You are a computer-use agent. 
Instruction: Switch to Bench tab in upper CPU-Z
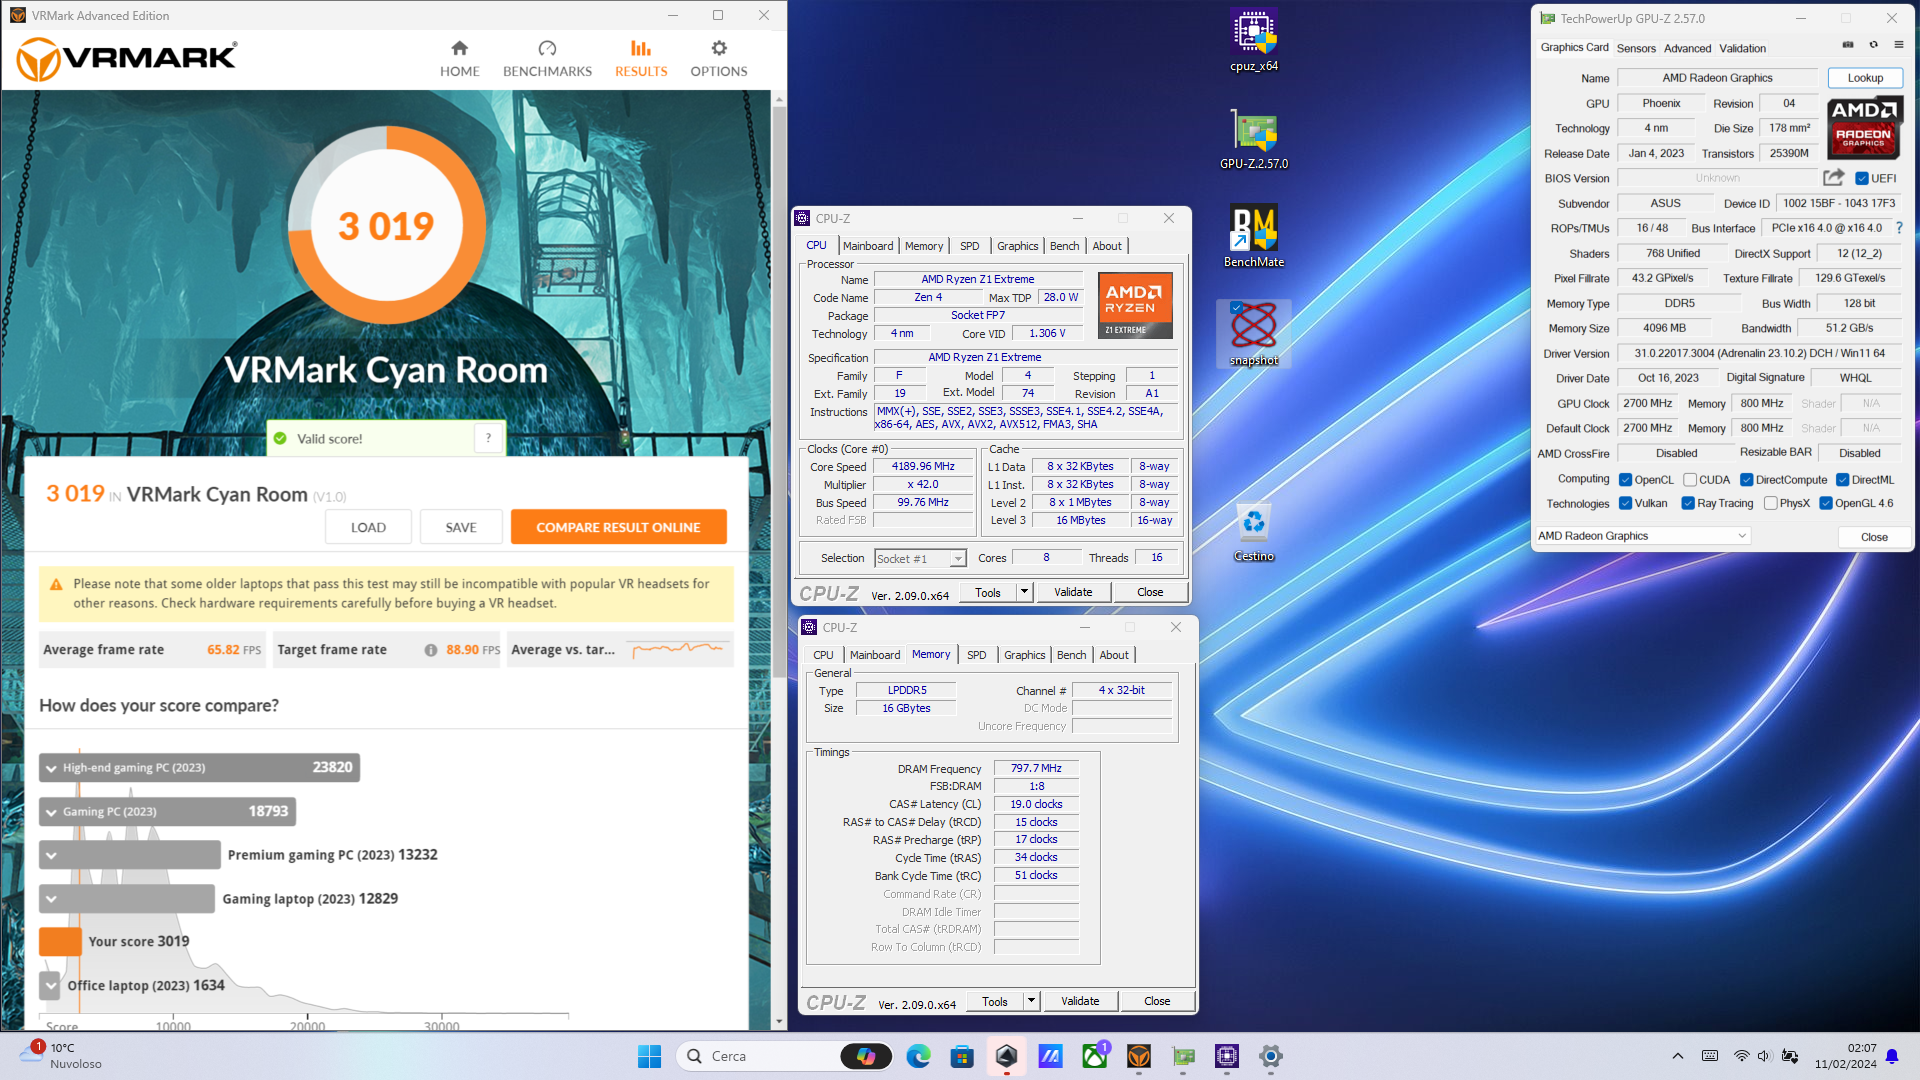[1064, 246]
